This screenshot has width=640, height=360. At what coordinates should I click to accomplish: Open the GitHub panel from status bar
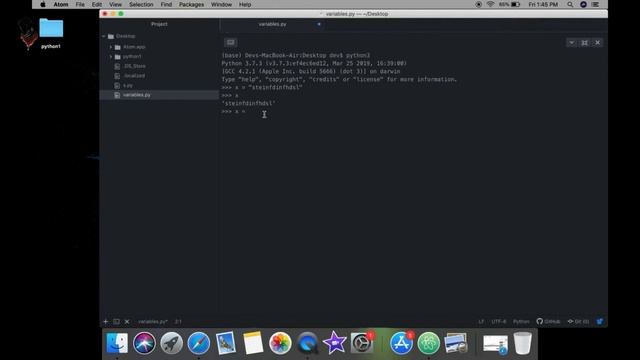[x=548, y=322]
